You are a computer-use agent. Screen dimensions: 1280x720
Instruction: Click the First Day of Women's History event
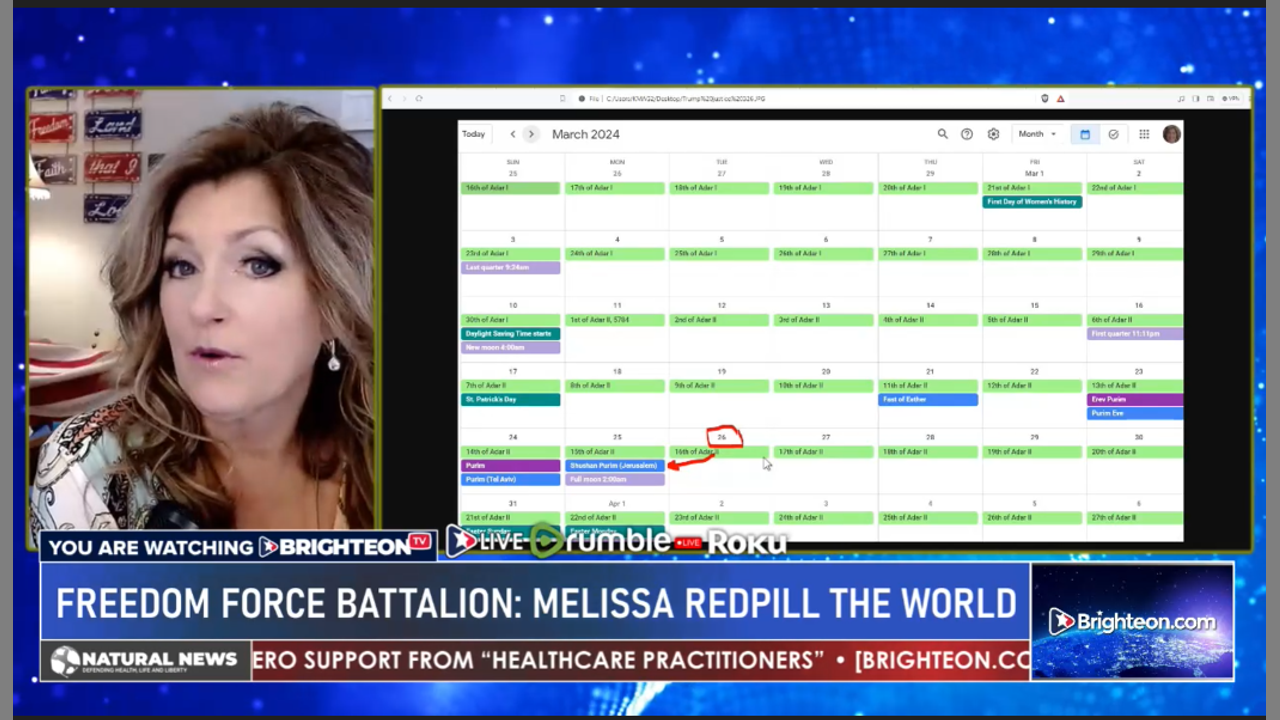pos(1032,202)
